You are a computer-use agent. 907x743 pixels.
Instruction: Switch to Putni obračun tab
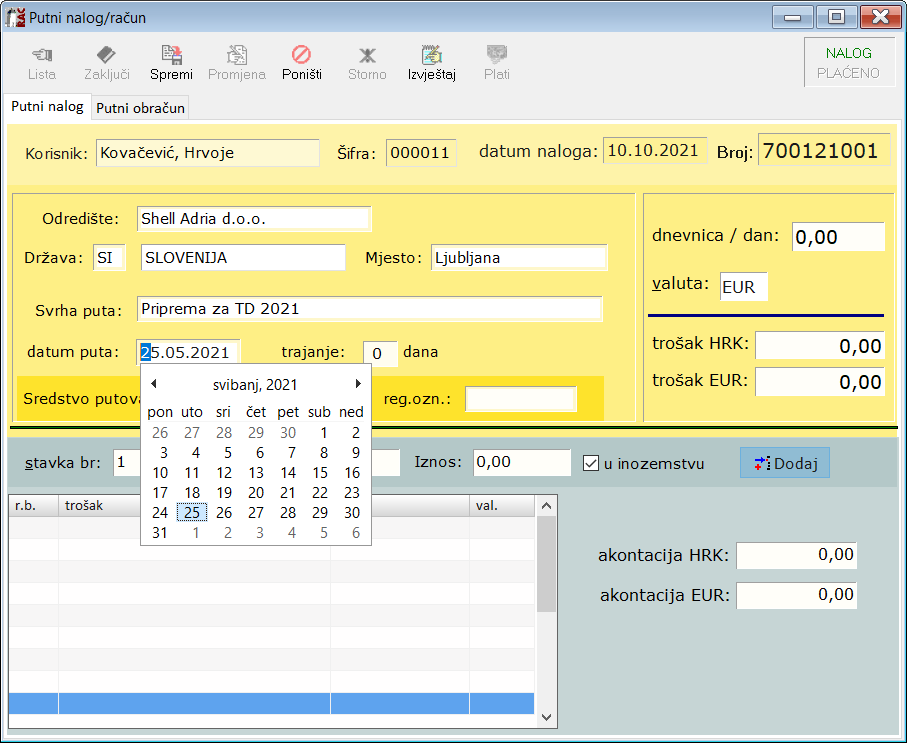click(140, 108)
